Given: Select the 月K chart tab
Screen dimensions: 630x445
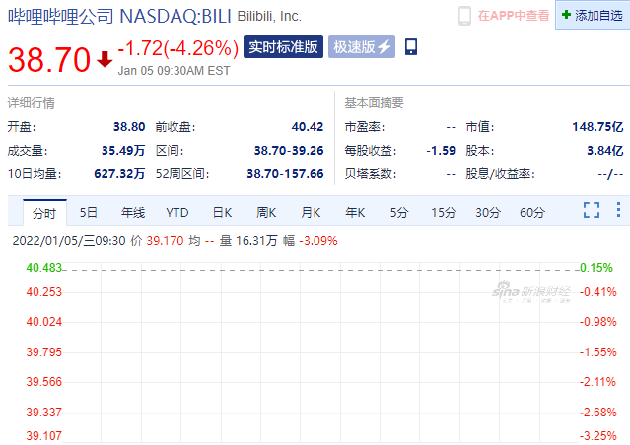Looking at the screenshot, I should [x=310, y=212].
